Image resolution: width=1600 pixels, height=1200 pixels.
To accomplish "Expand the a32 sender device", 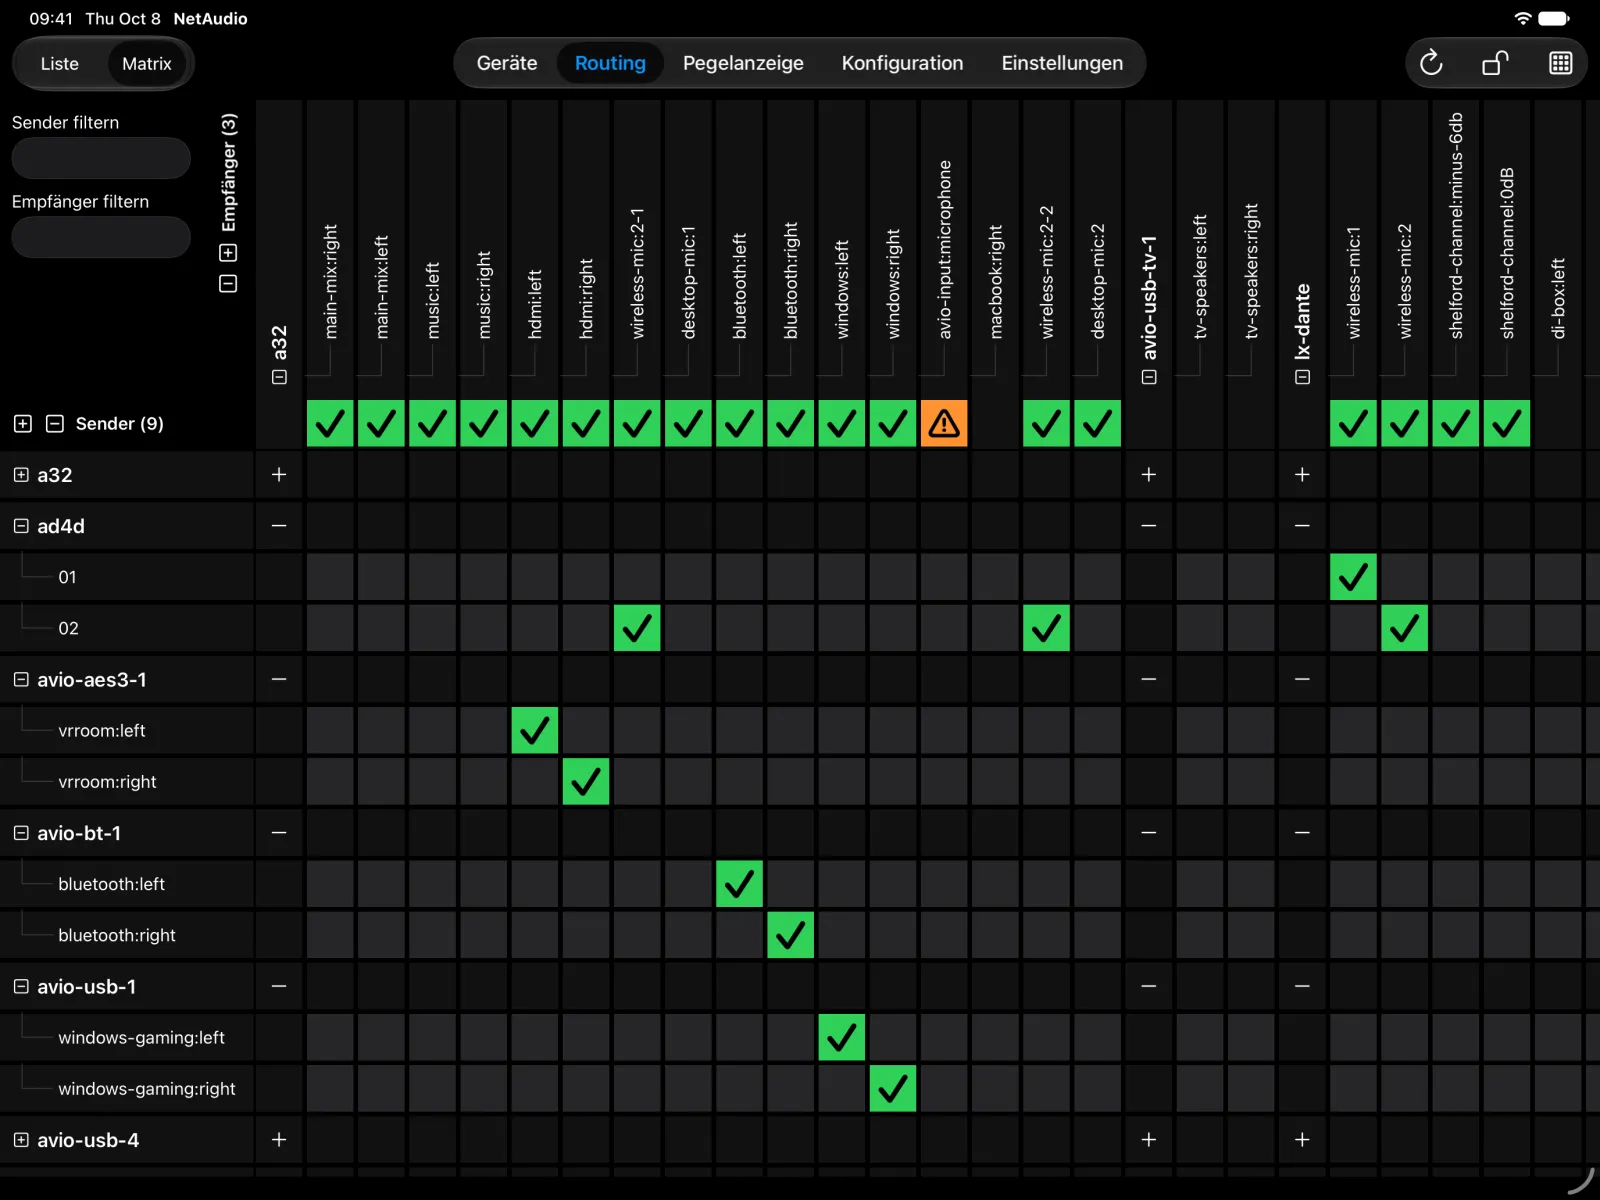I will [21, 475].
